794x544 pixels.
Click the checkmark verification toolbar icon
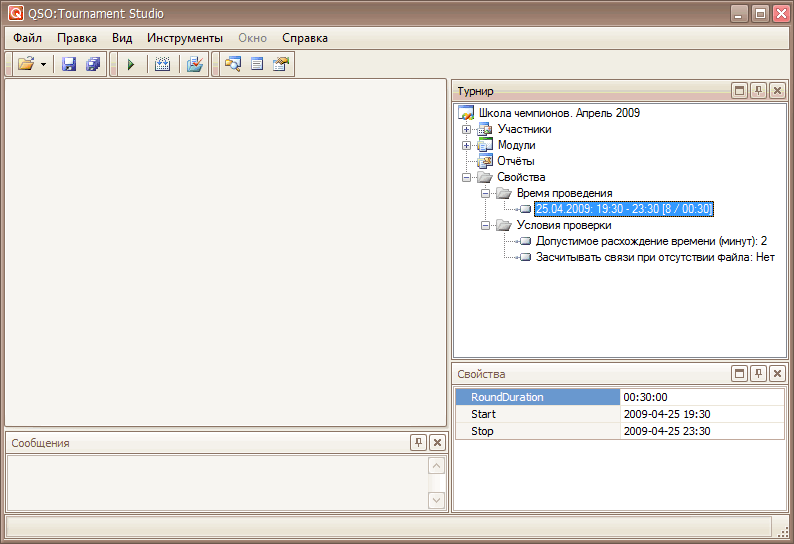(195, 64)
